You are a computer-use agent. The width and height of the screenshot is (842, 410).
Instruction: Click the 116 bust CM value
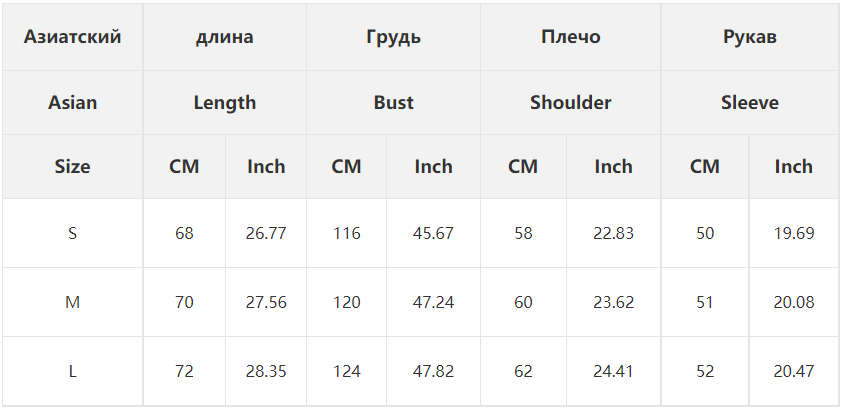346,233
